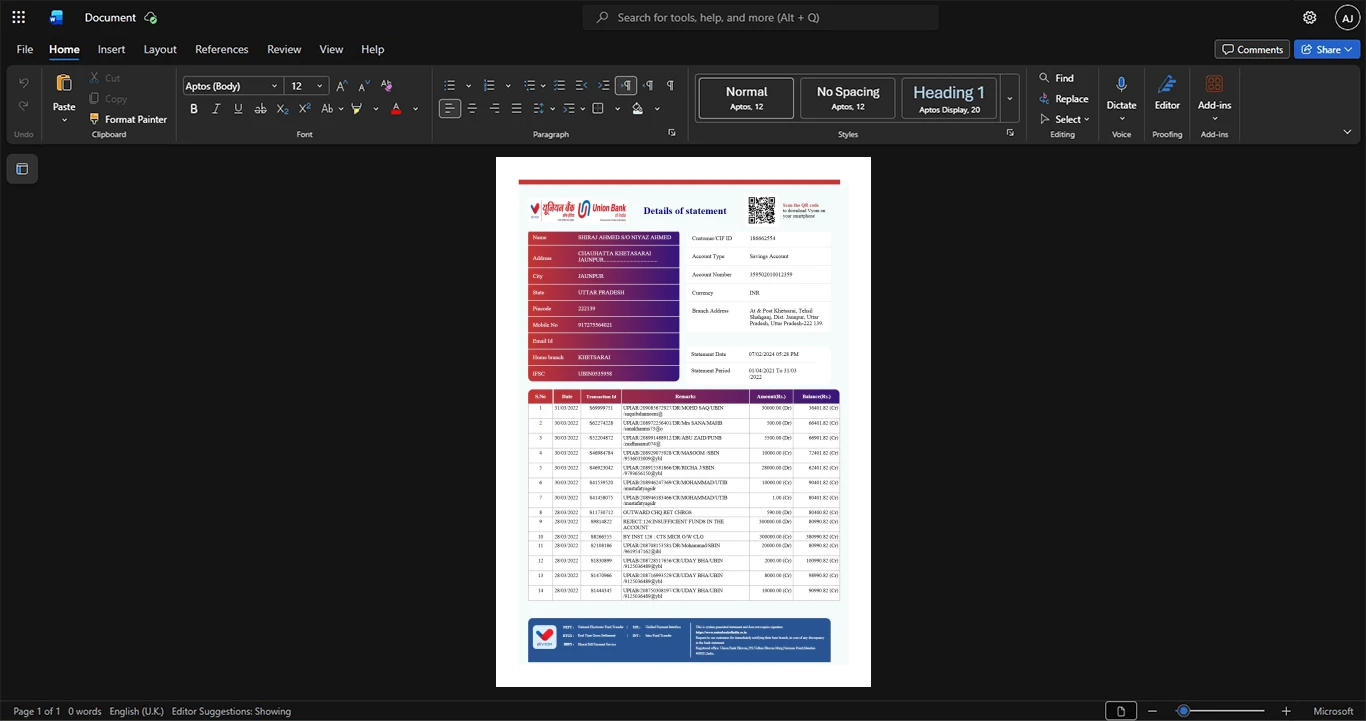Expand numbered list style dropdown
1366x721 pixels.
tap(508, 86)
